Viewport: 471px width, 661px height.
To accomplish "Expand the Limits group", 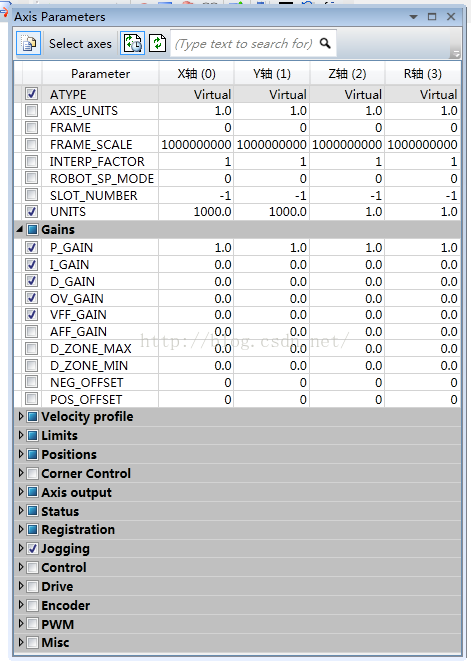I will [x=20, y=435].
